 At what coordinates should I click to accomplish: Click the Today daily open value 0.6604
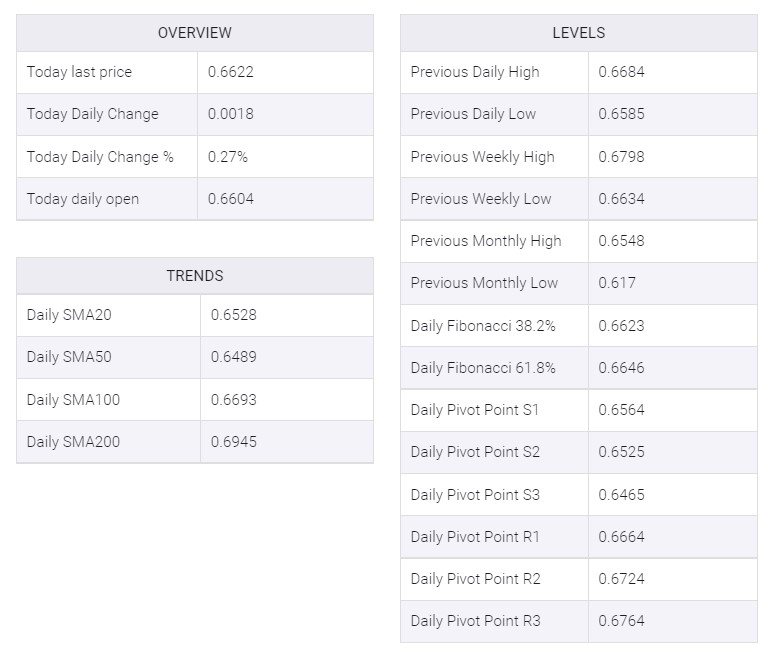coord(231,199)
